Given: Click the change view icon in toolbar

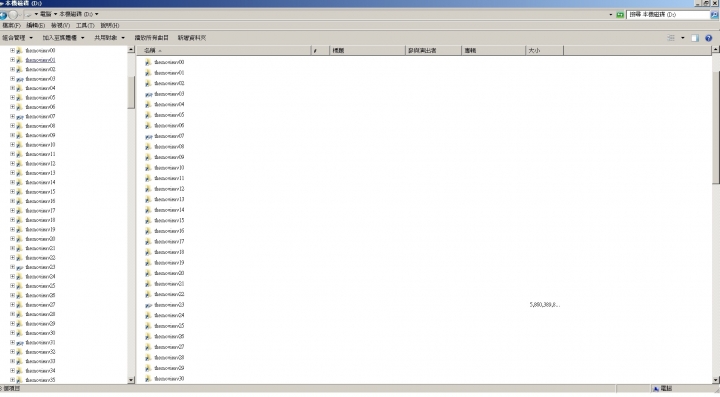Looking at the screenshot, I should 671,38.
